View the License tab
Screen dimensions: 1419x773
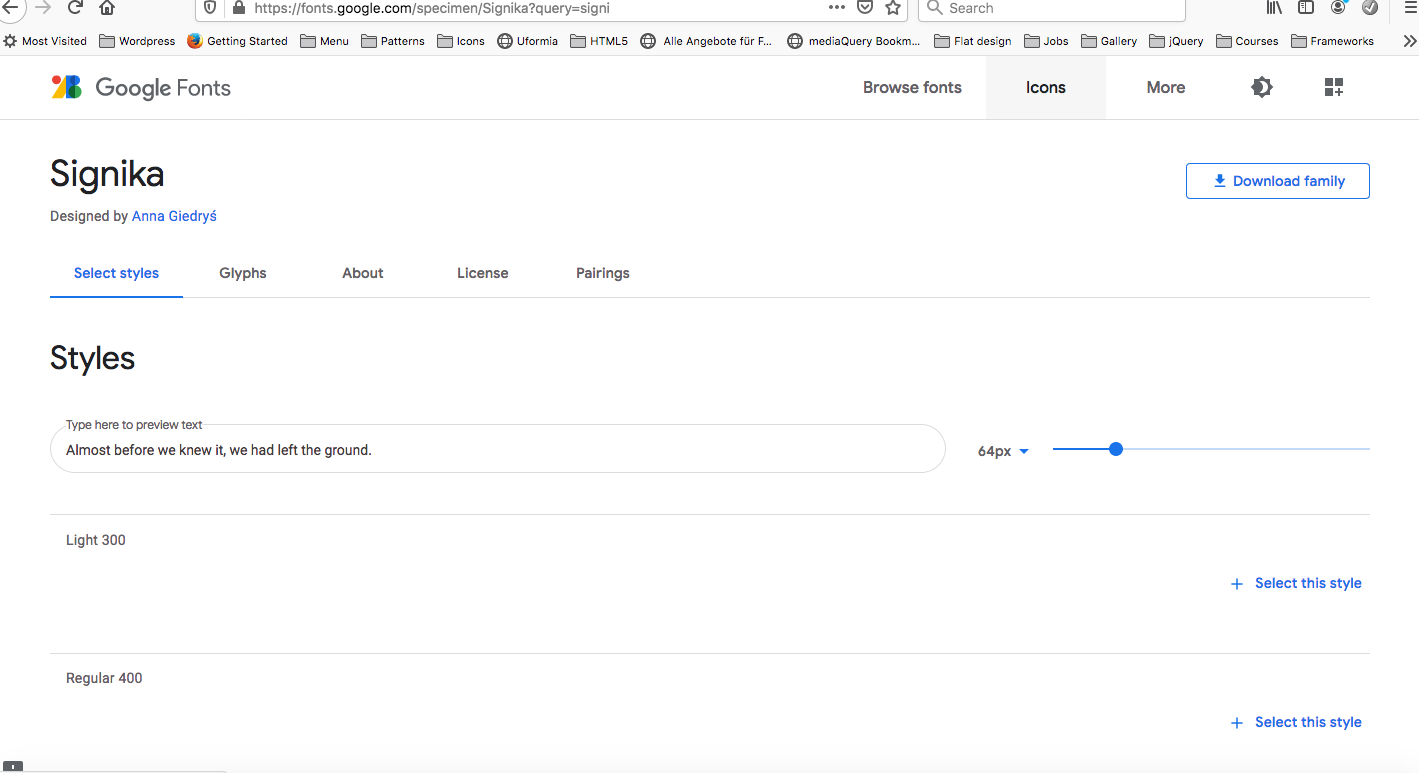pyautogui.click(x=483, y=273)
